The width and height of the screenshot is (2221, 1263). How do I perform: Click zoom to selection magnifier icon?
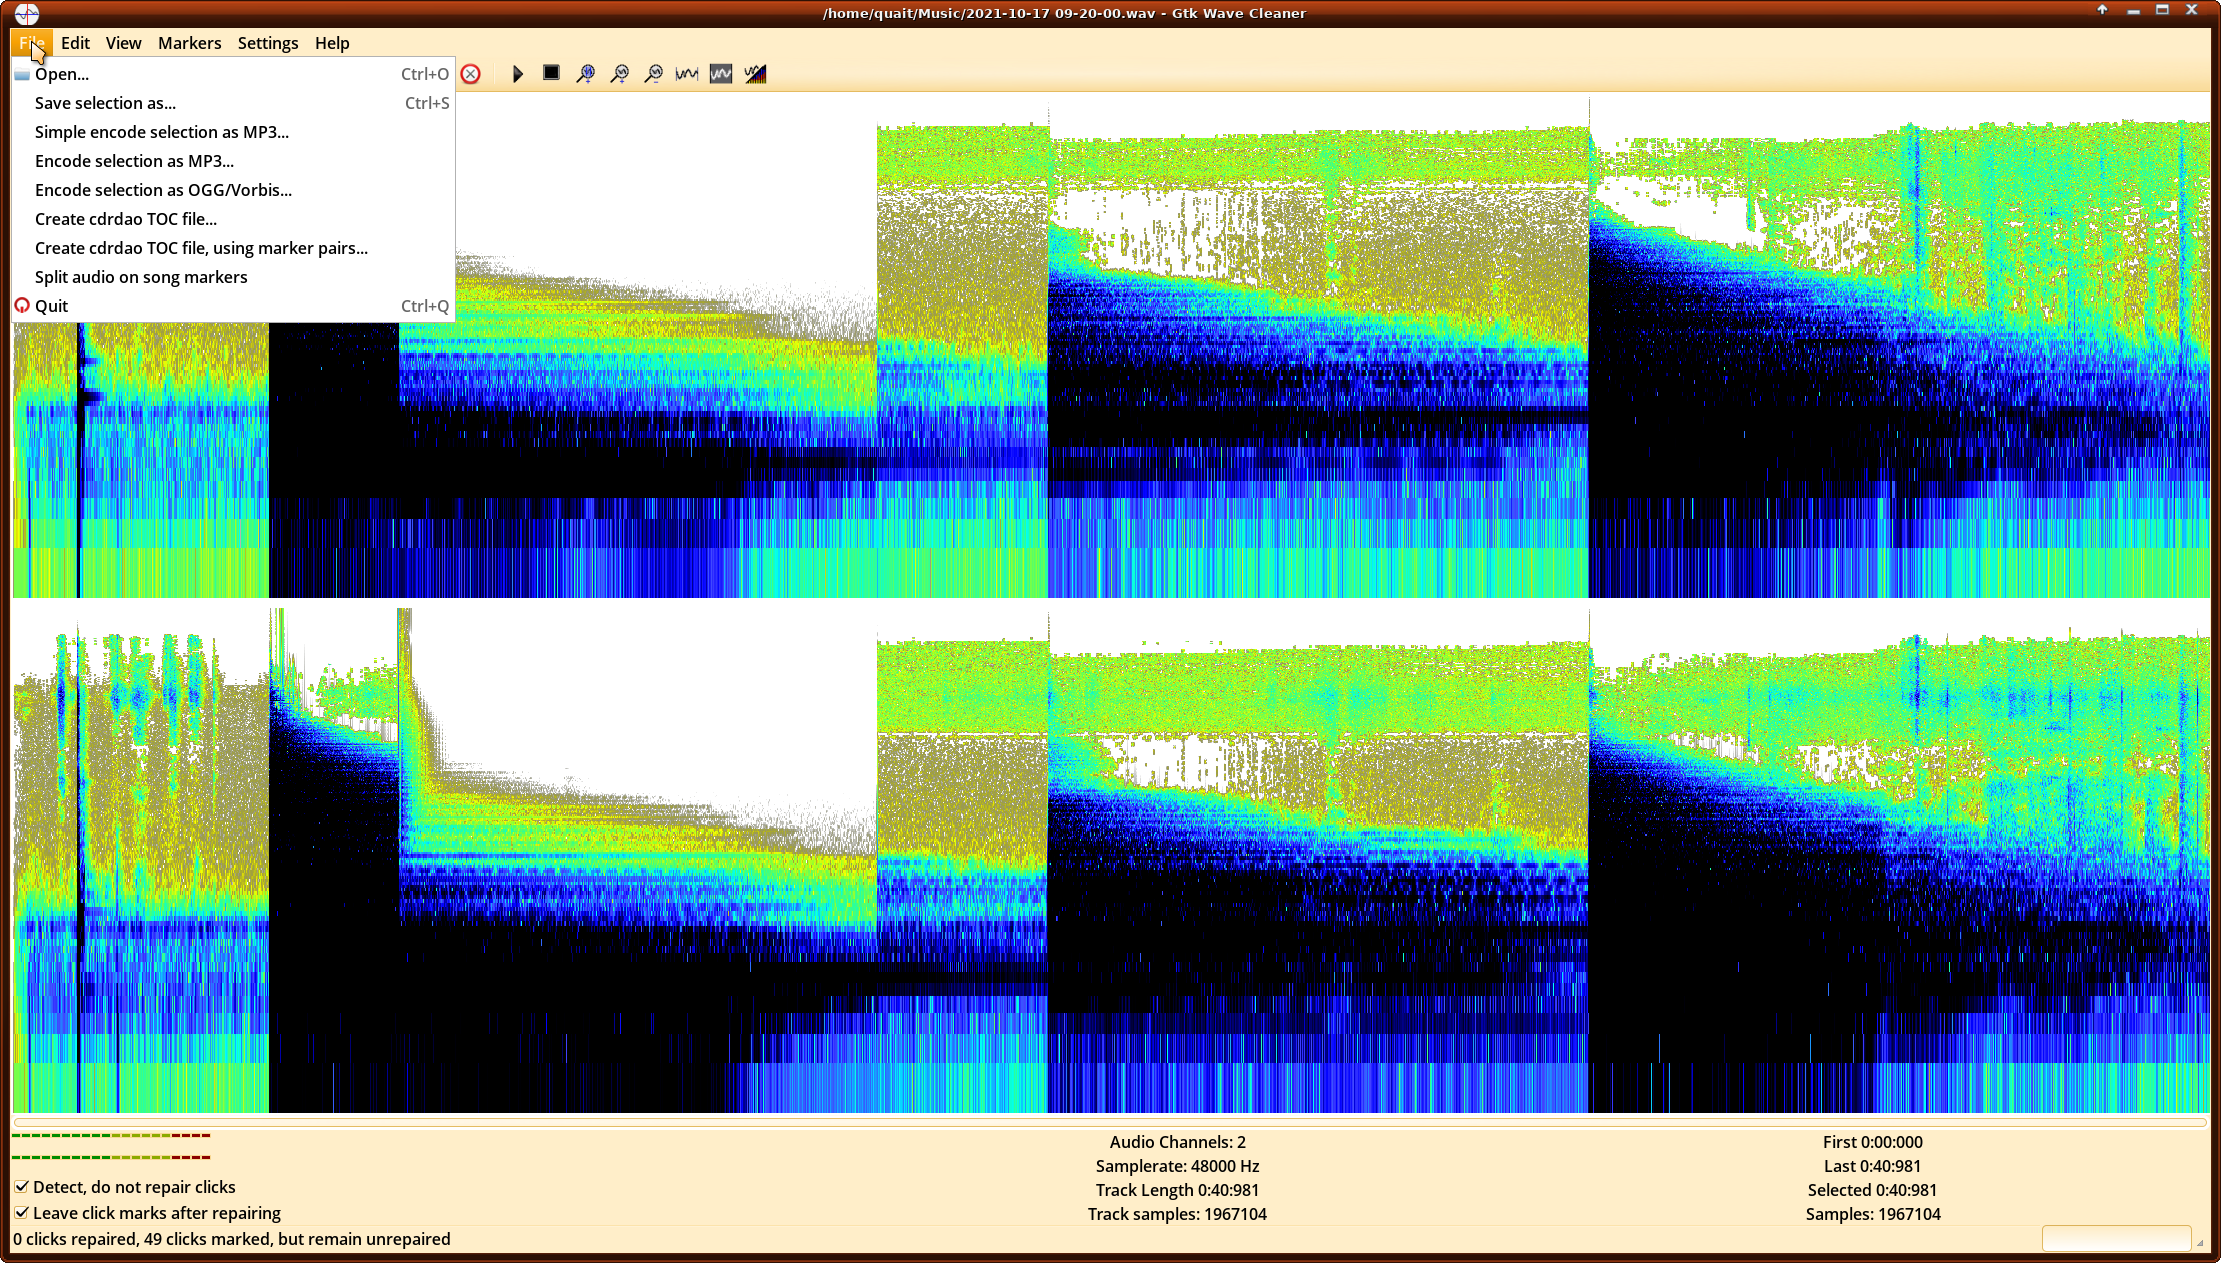pyautogui.click(x=586, y=73)
